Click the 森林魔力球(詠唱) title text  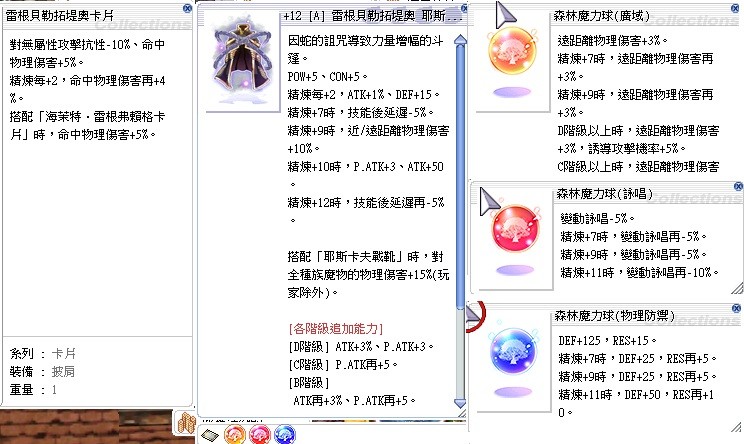604,194
